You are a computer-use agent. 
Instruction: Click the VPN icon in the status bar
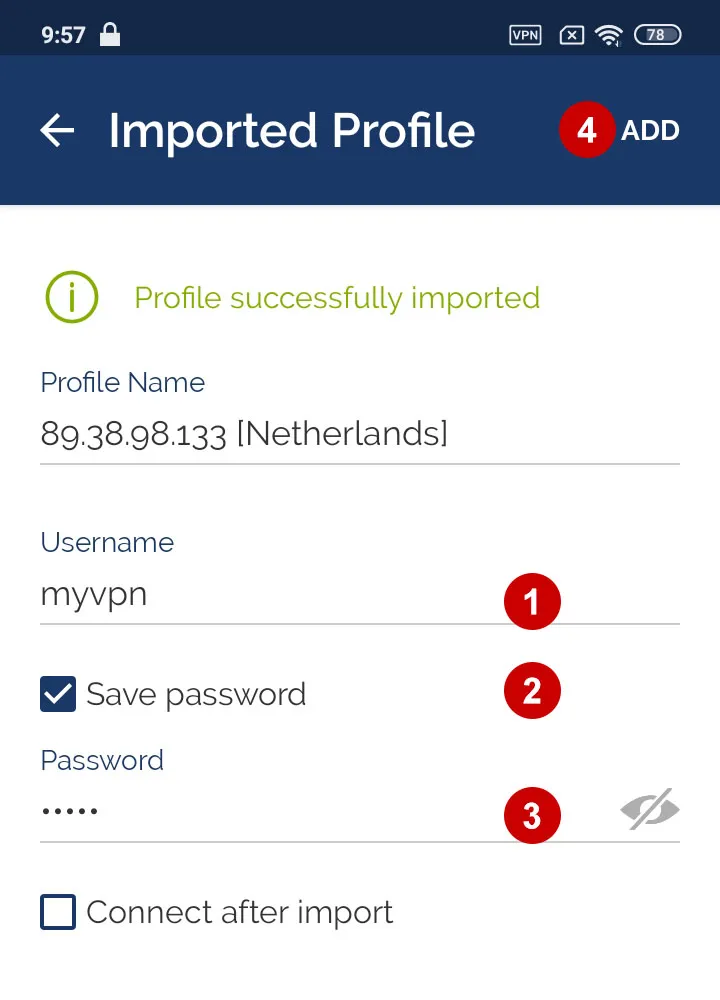click(524, 34)
